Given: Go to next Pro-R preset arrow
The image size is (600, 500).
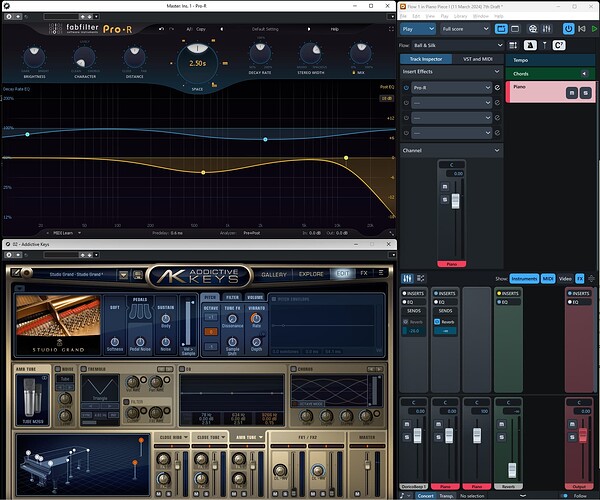Looking at the screenshot, I should tap(309, 29).
